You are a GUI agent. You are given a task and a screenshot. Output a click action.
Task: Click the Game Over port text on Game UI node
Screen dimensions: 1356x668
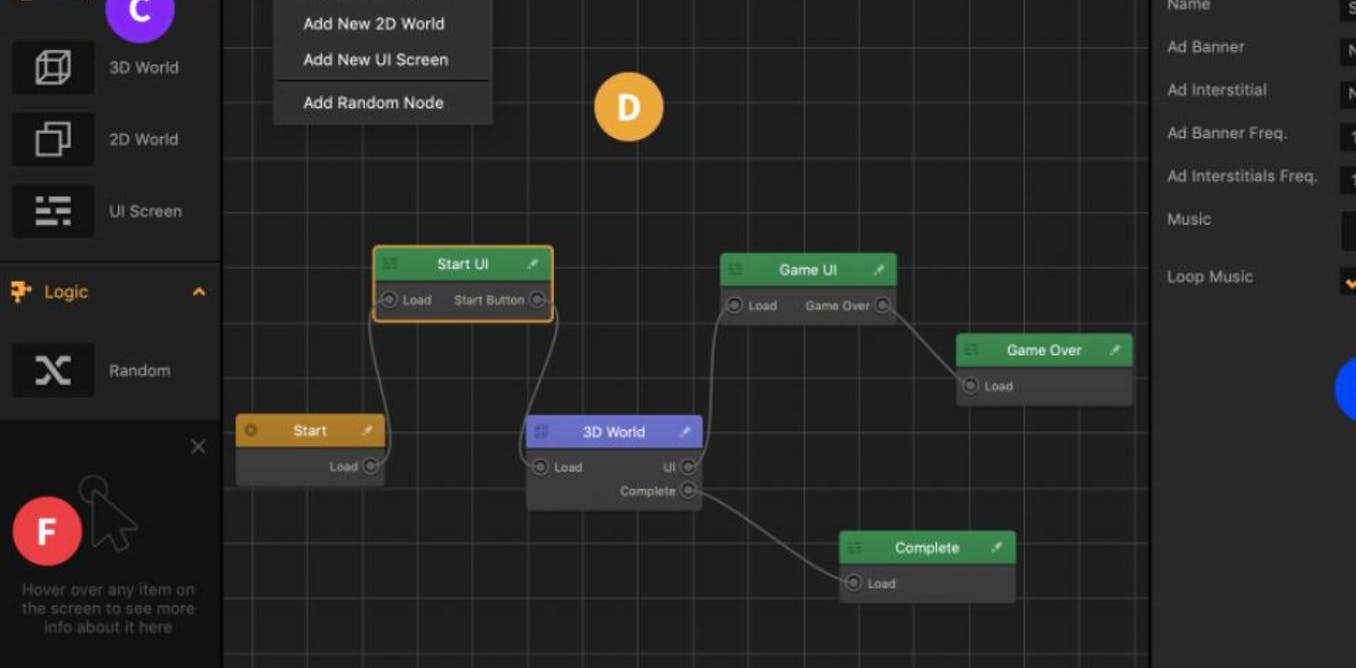(837, 306)
